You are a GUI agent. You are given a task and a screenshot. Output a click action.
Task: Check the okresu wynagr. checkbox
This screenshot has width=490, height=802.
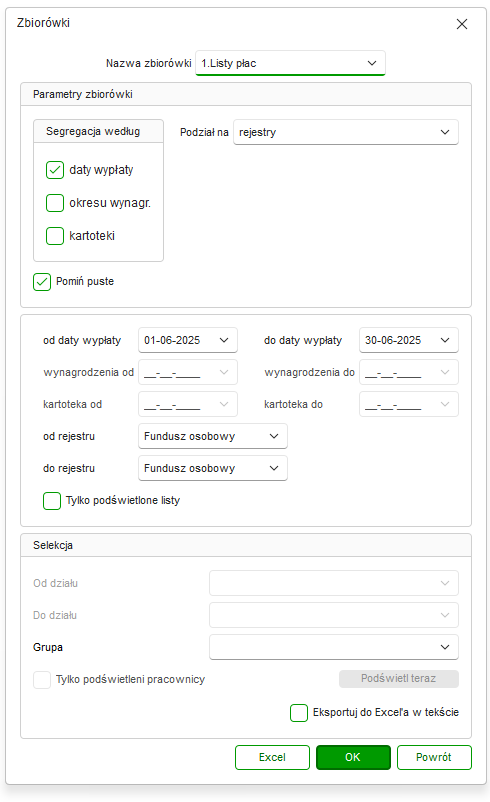pos(55,203)
